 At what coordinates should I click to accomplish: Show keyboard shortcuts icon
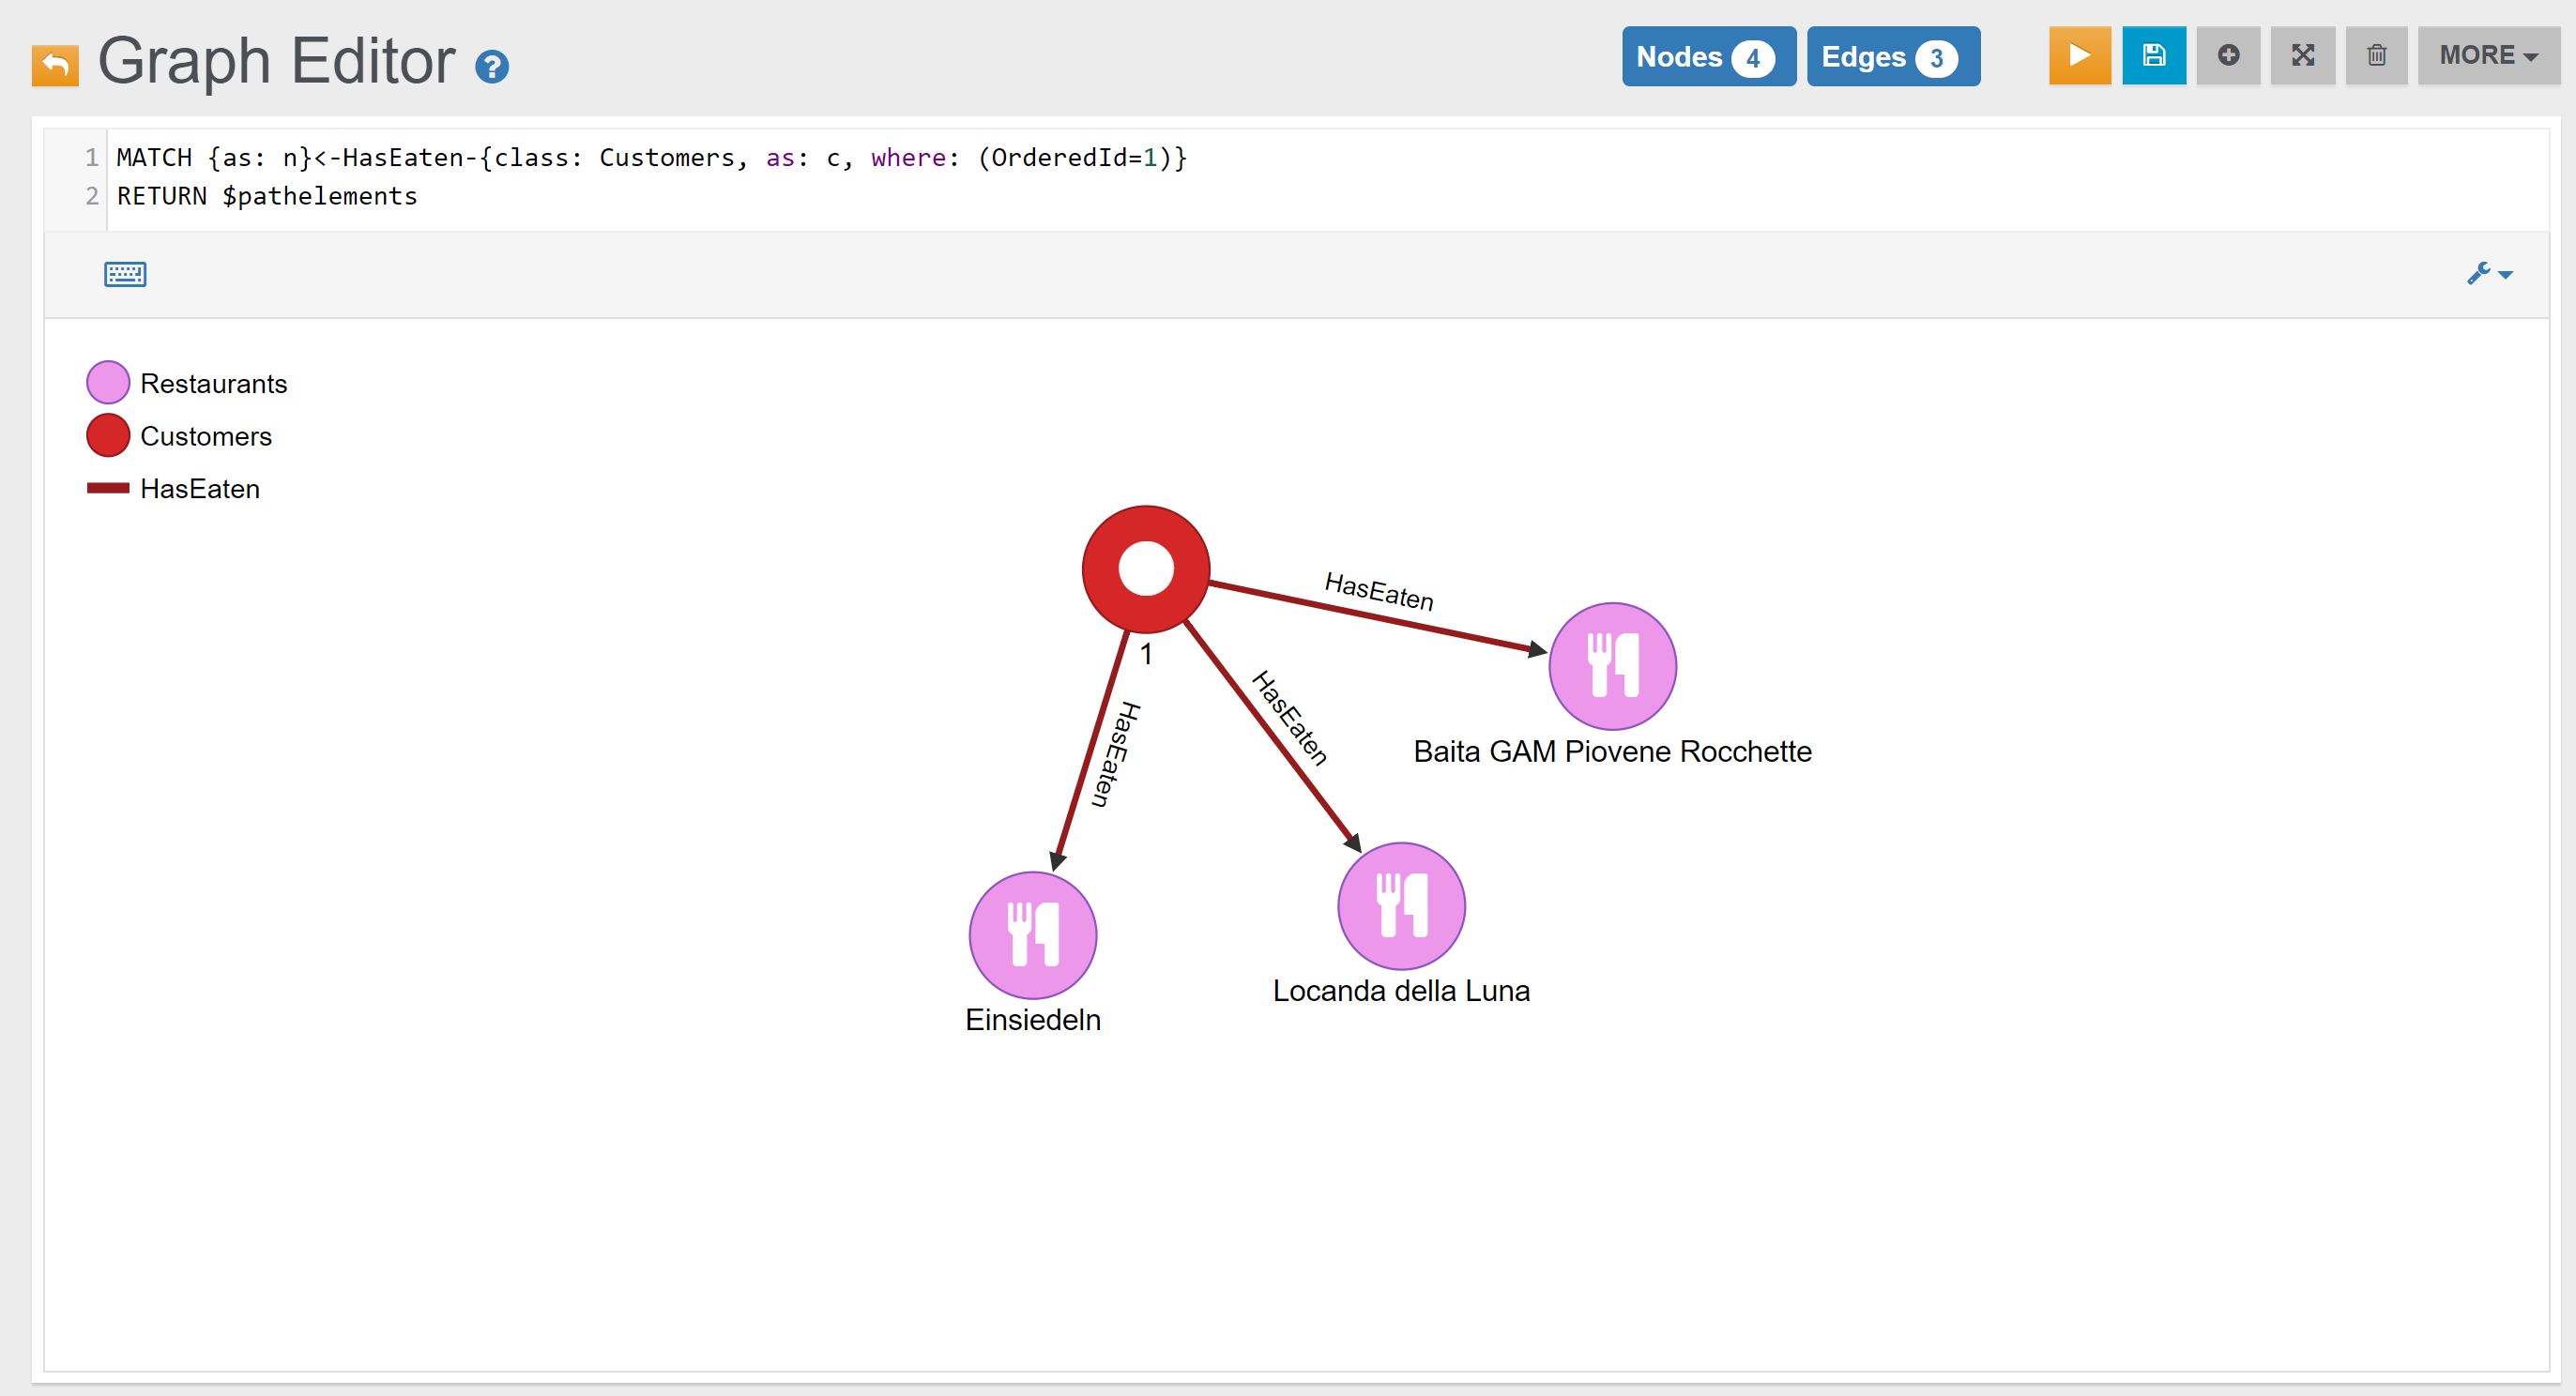click(x=125, y=274)
